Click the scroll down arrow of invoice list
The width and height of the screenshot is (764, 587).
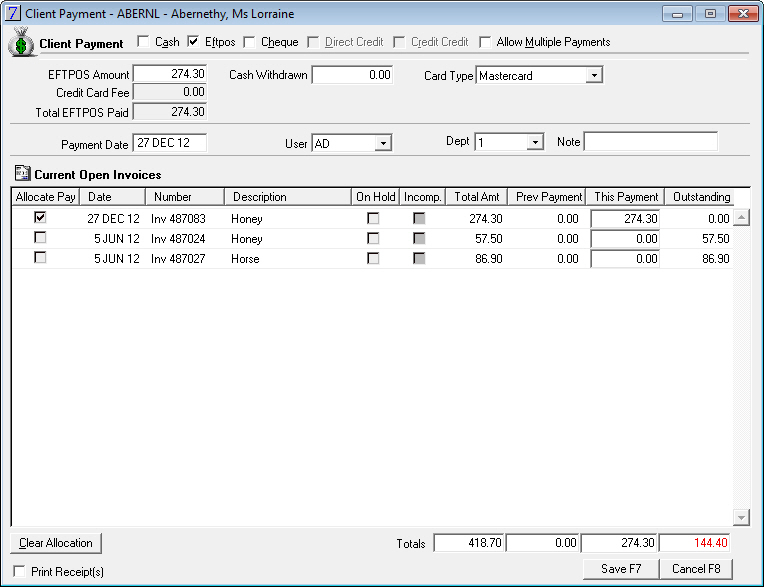[x=741, y=517]
